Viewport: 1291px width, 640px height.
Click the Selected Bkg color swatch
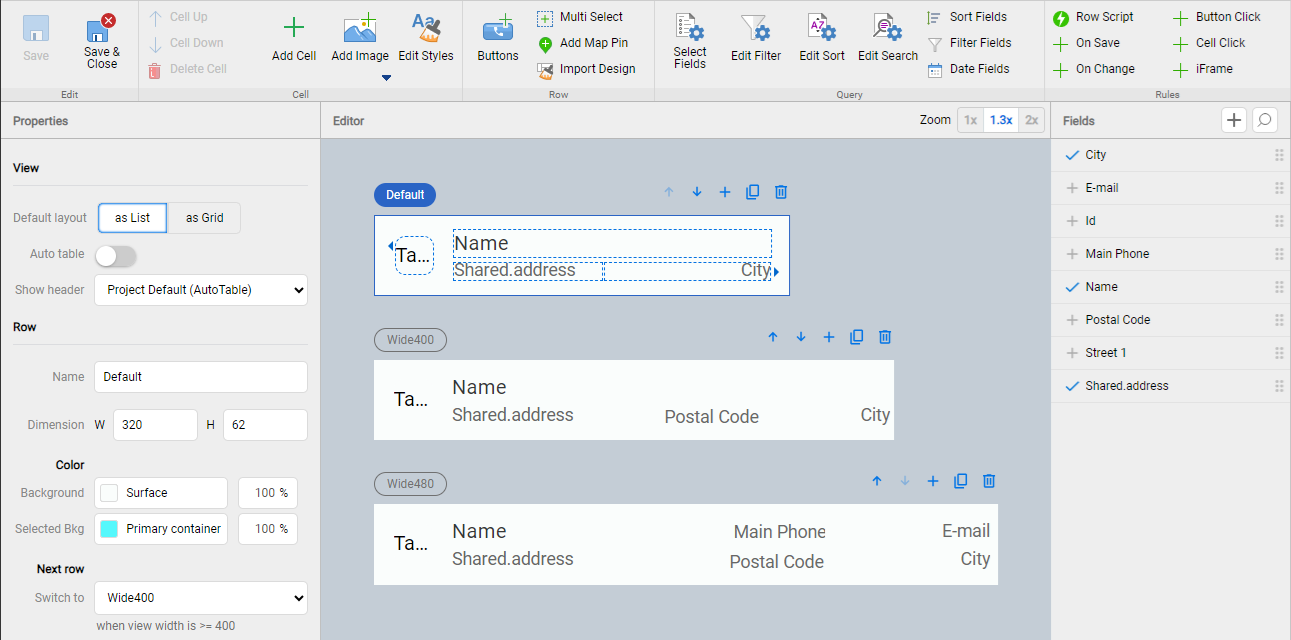[x=109, y=529]
